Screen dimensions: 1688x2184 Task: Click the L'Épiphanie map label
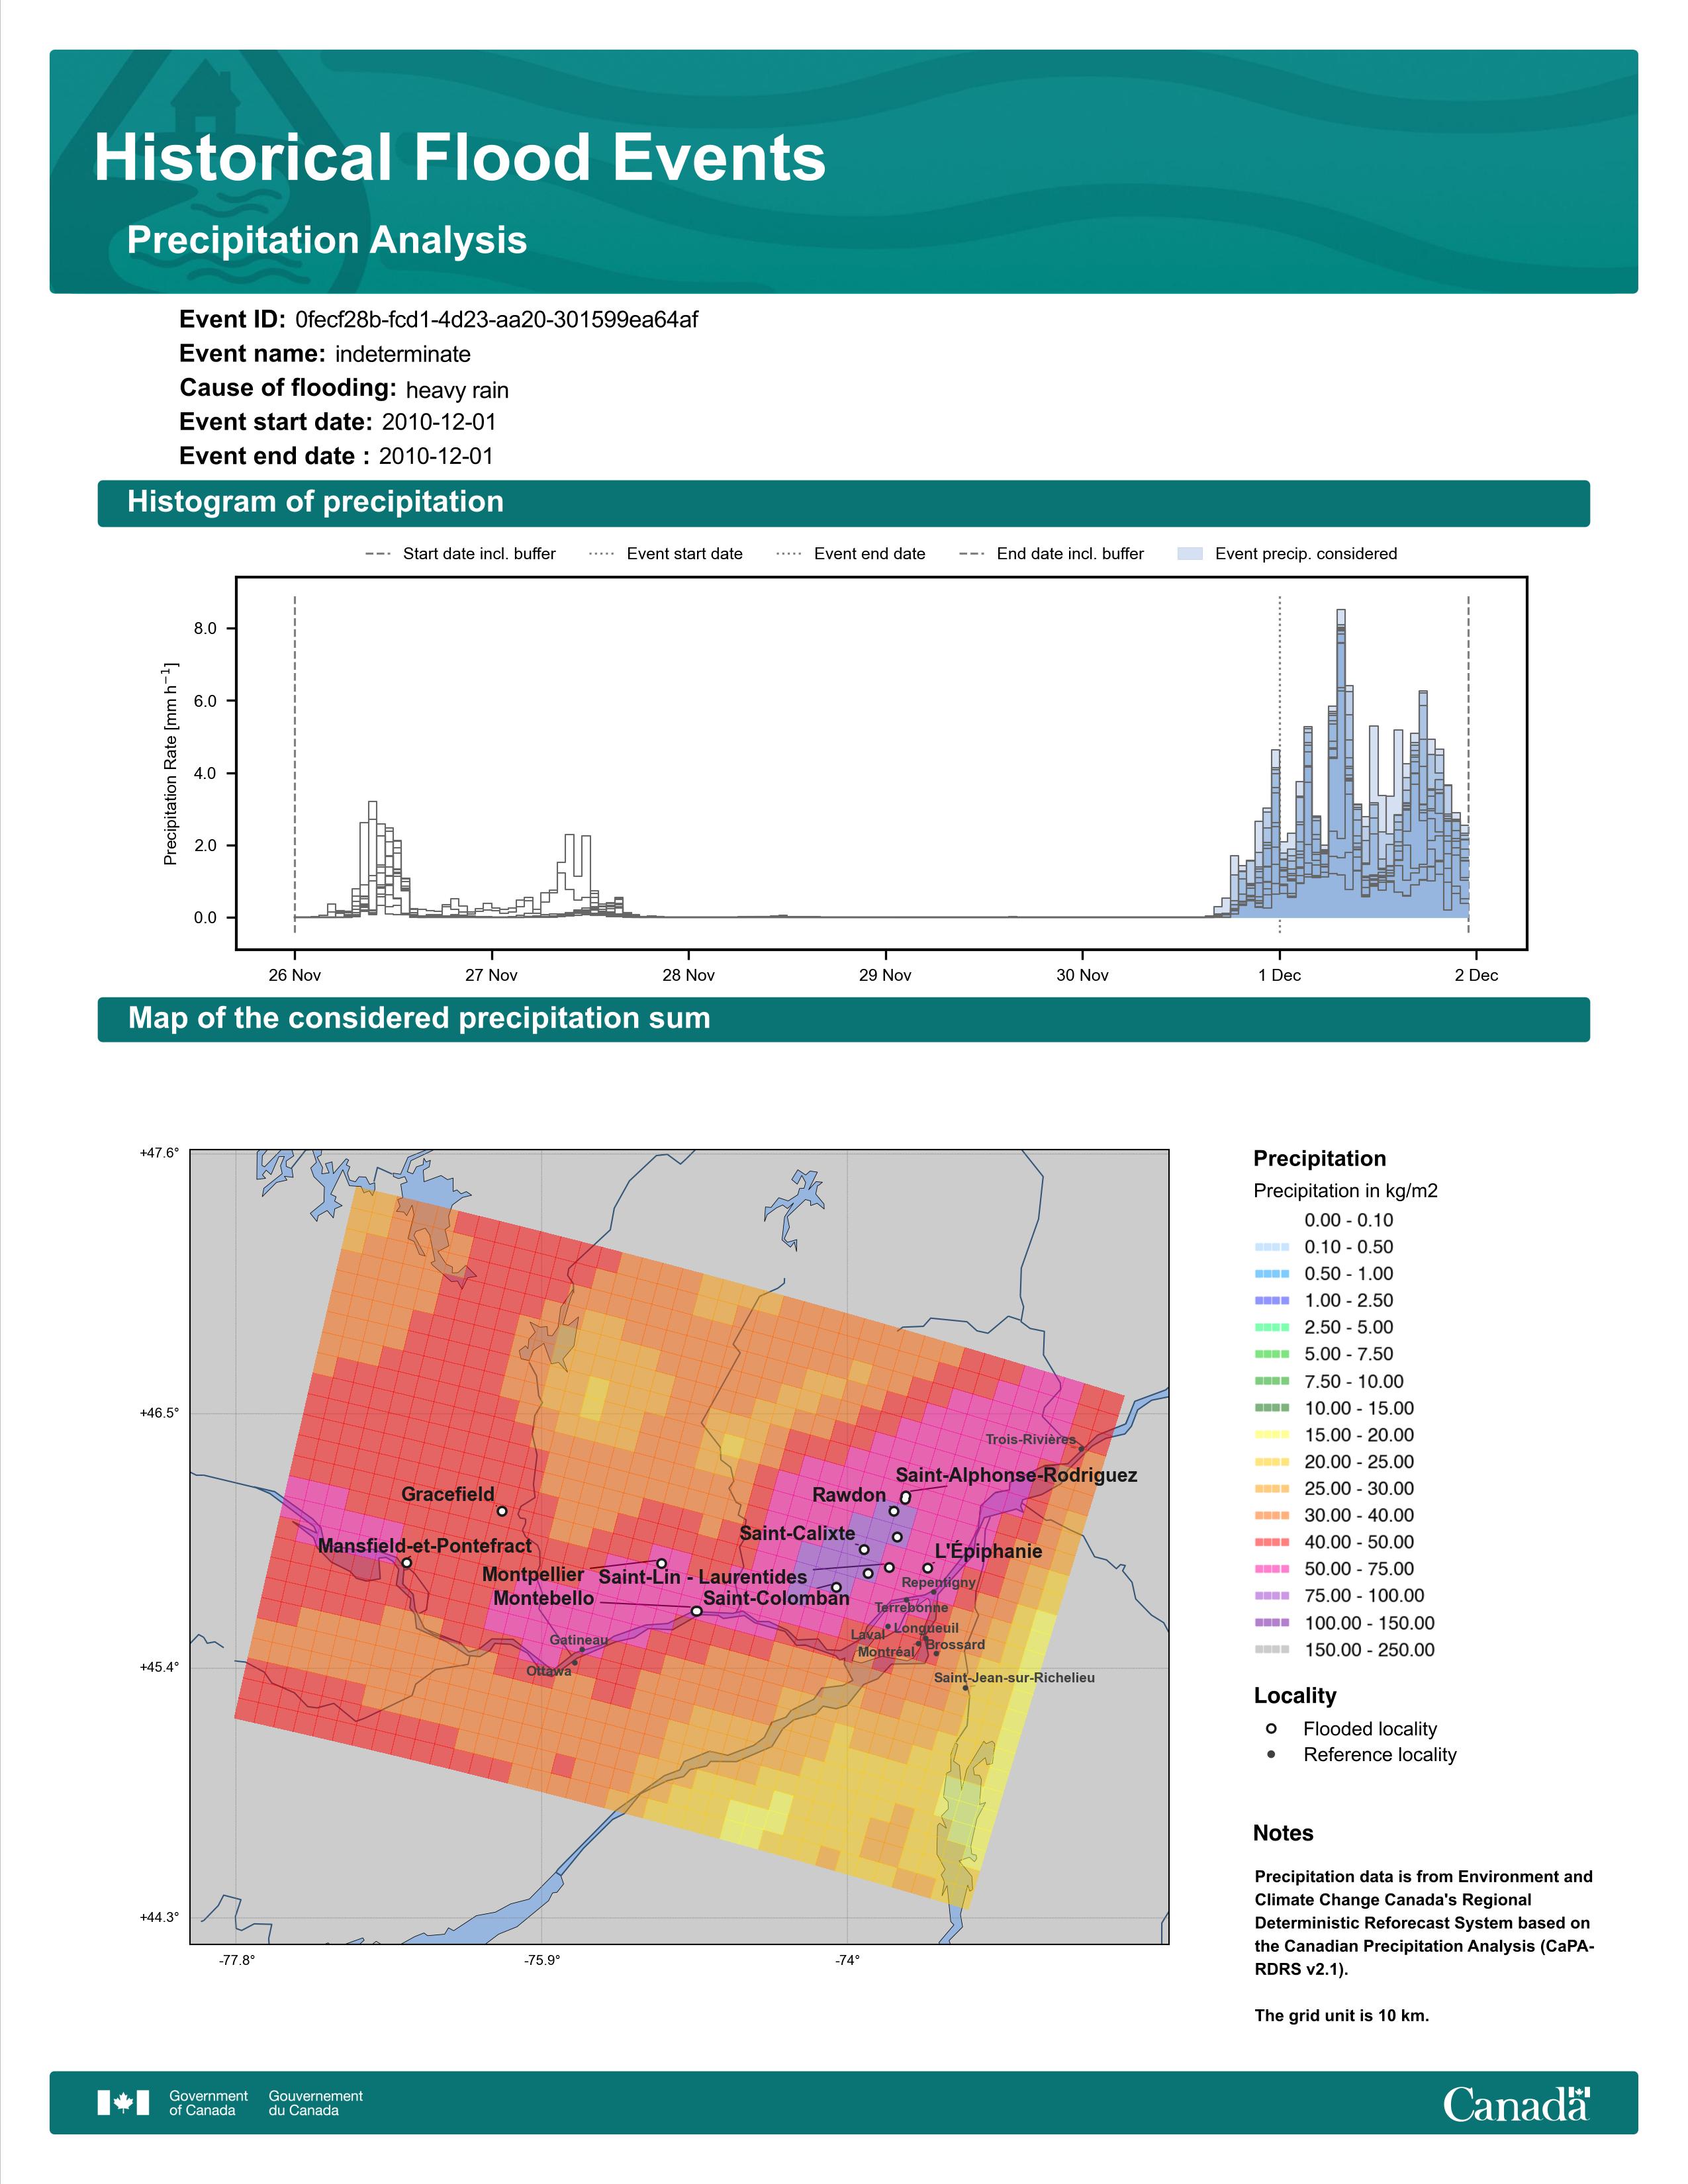(988, 1551)
